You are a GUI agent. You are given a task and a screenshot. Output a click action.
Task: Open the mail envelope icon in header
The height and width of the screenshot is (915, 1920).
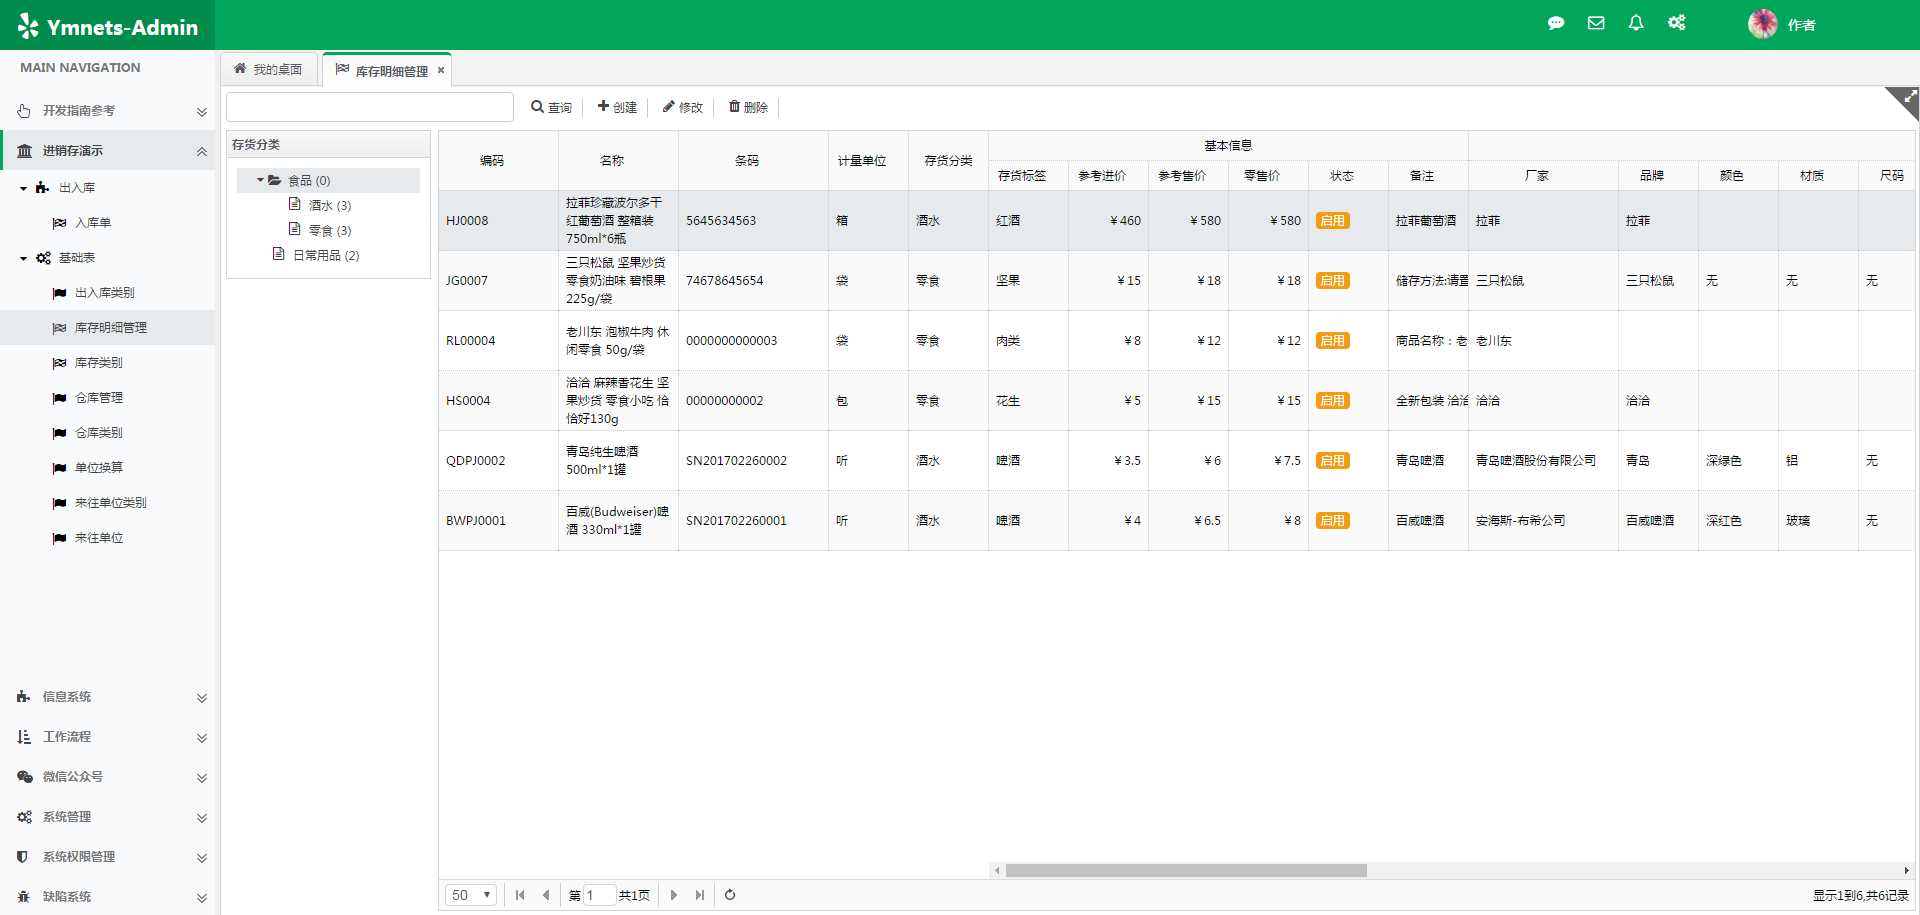[x=1596, y=23]
